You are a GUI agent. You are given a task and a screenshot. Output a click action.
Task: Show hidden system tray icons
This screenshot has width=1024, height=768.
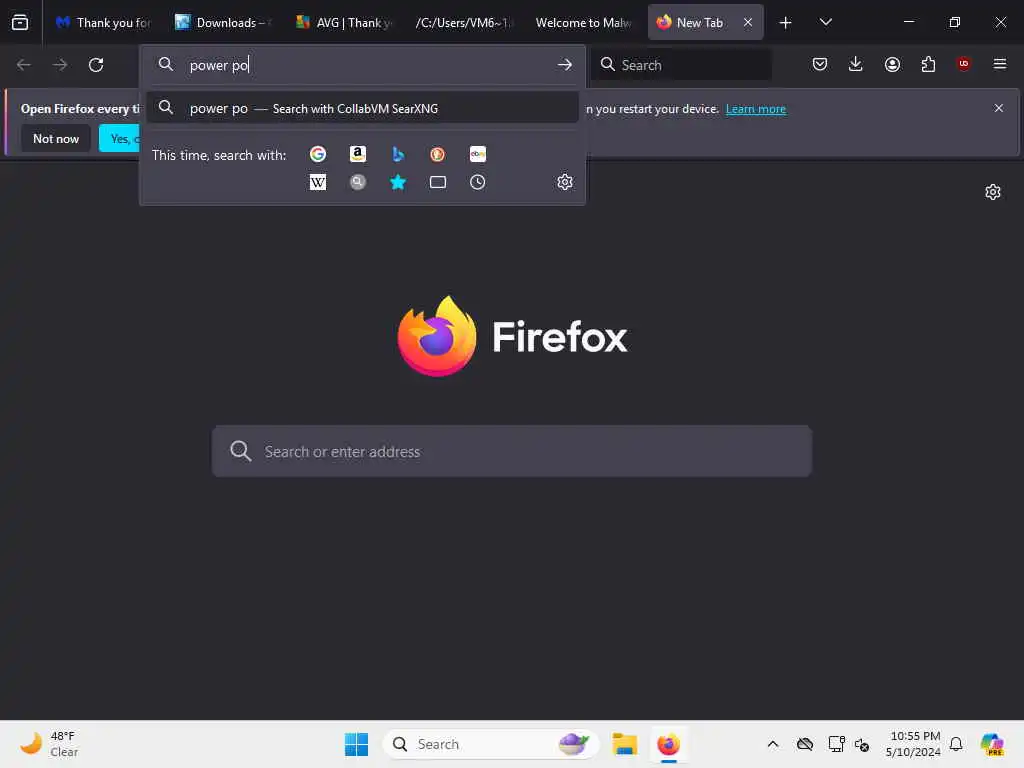coord(773,744)
